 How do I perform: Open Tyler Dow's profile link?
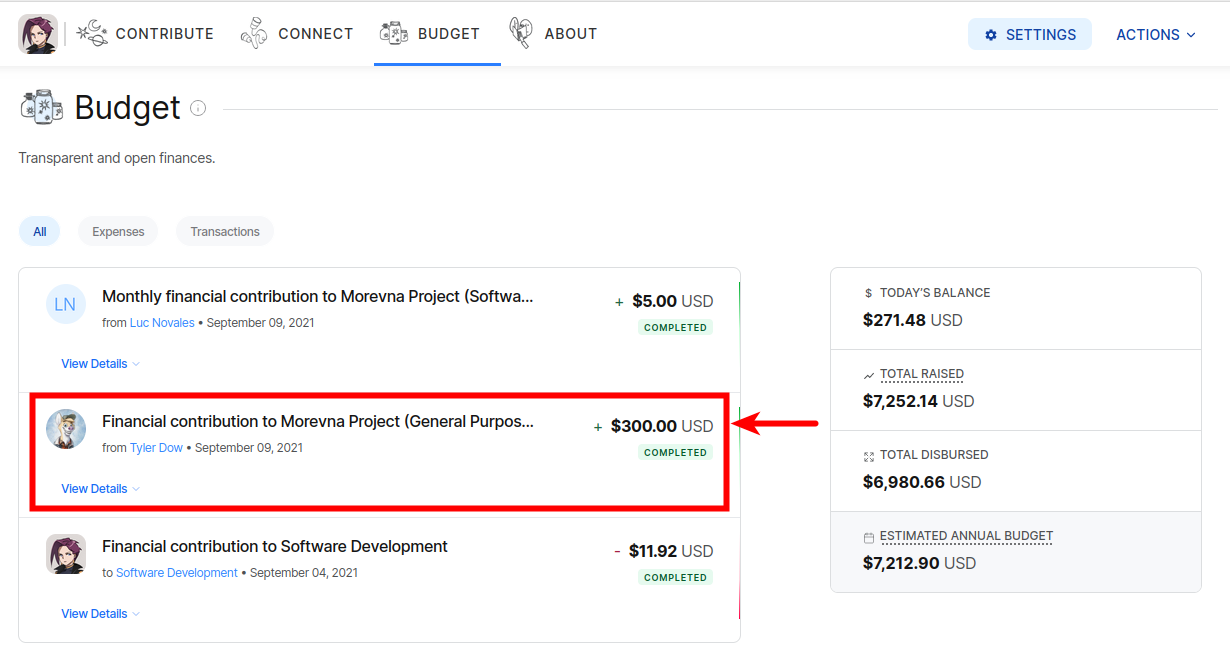(156, 448)
